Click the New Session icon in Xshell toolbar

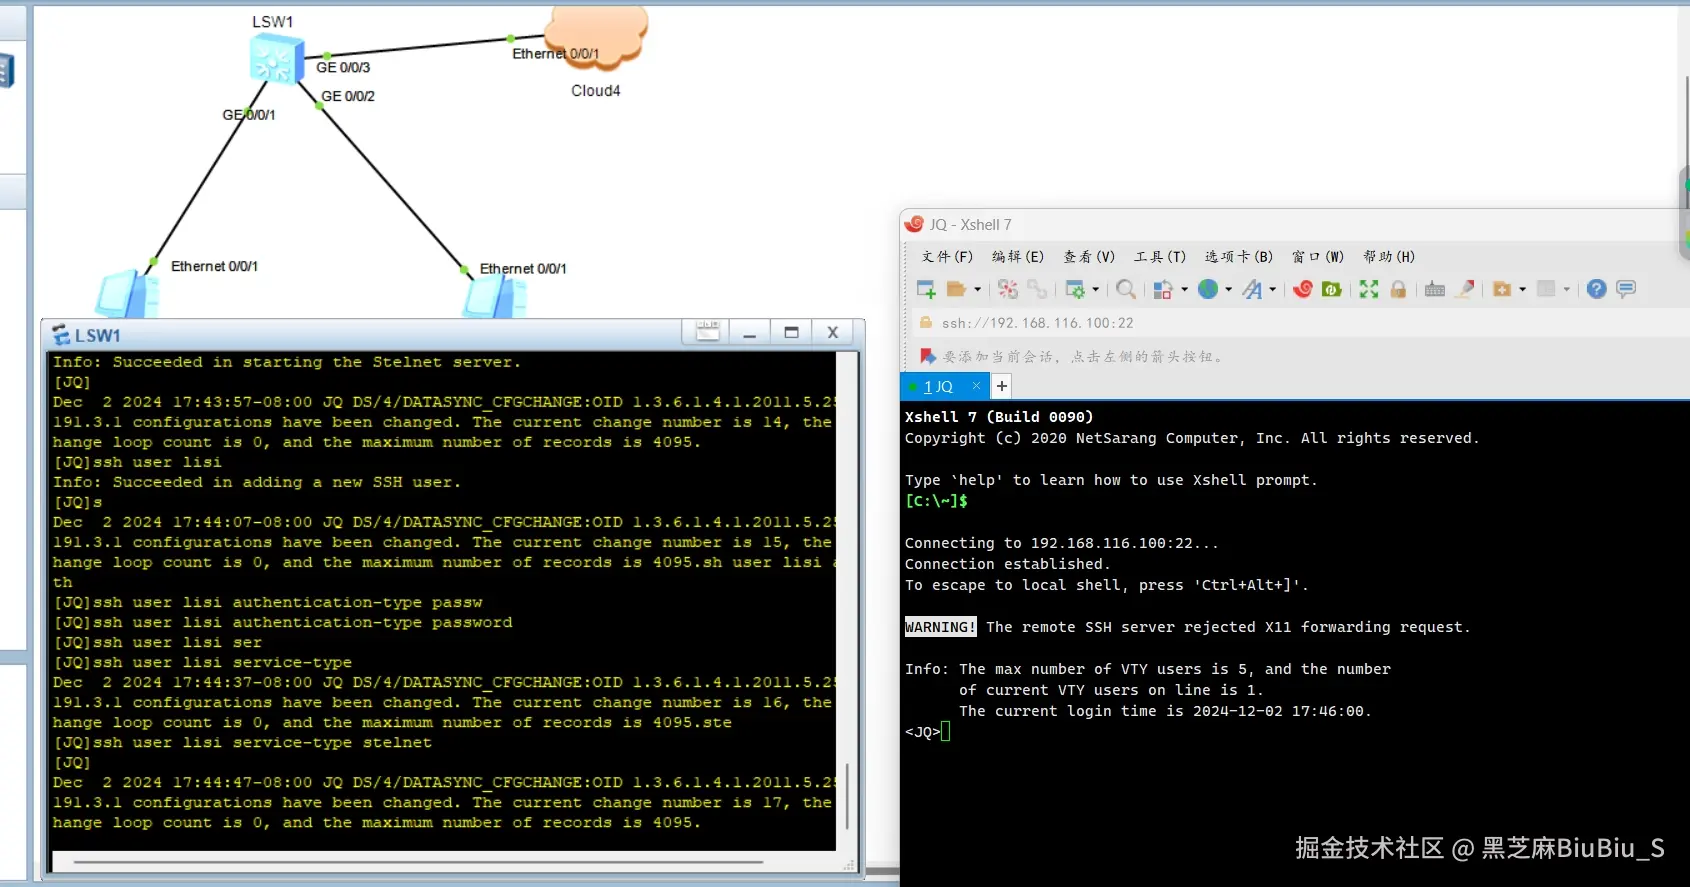[926, 289]
